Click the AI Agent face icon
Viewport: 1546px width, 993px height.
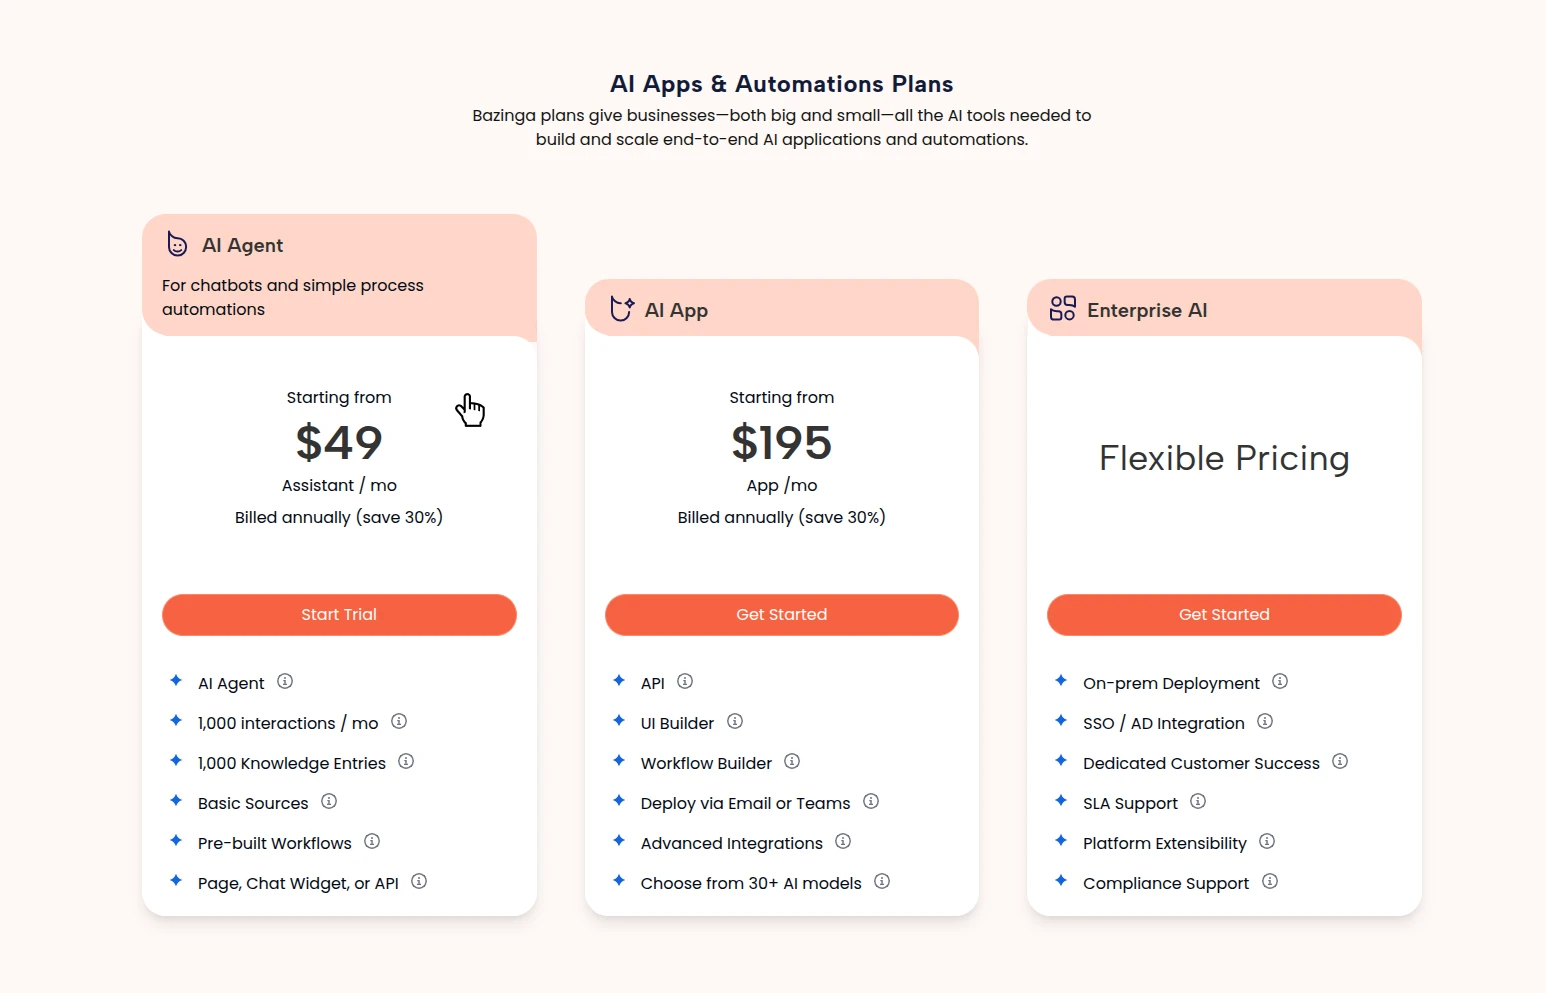coord(176,243)
